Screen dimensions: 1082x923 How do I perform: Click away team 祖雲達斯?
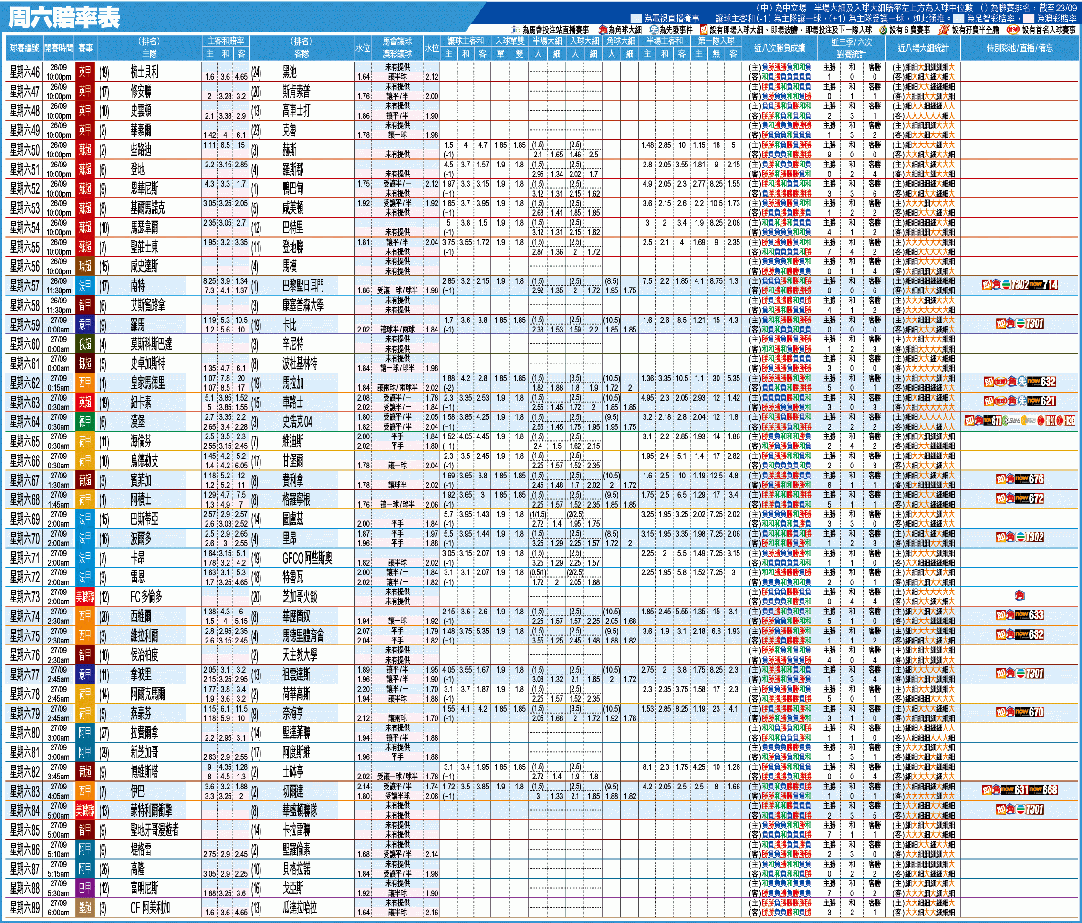(297, 675)
